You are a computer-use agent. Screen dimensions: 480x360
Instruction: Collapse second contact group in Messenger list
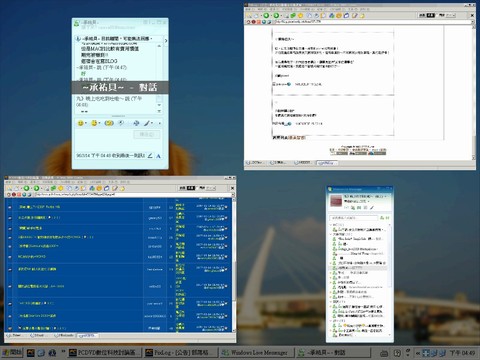coord(331,234)
